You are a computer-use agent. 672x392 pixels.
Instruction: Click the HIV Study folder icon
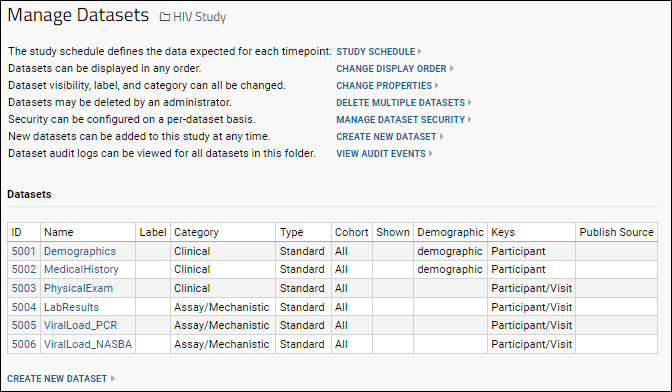(x=165, y=17)
